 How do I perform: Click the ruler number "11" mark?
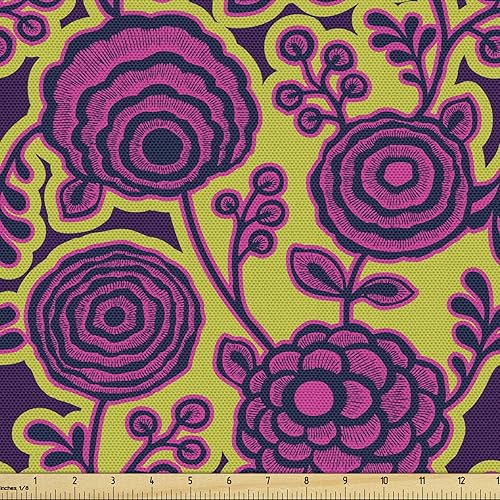pos(423,480)
